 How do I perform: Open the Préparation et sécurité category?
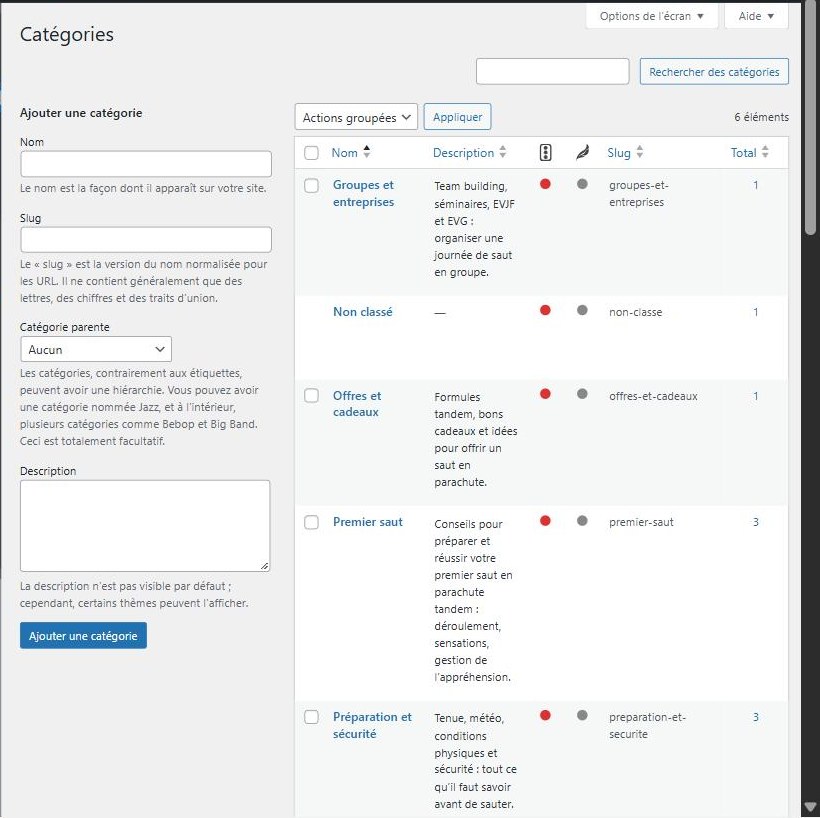coord(372,725)
